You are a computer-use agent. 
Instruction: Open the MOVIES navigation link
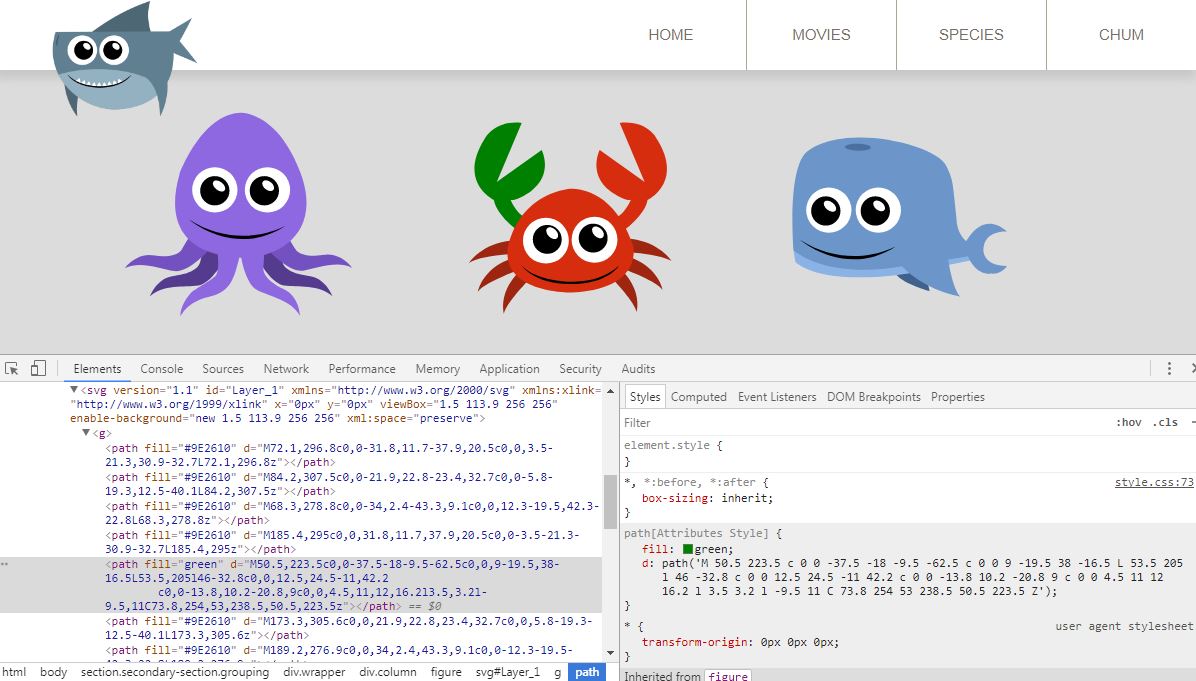(x=821, y=35)
